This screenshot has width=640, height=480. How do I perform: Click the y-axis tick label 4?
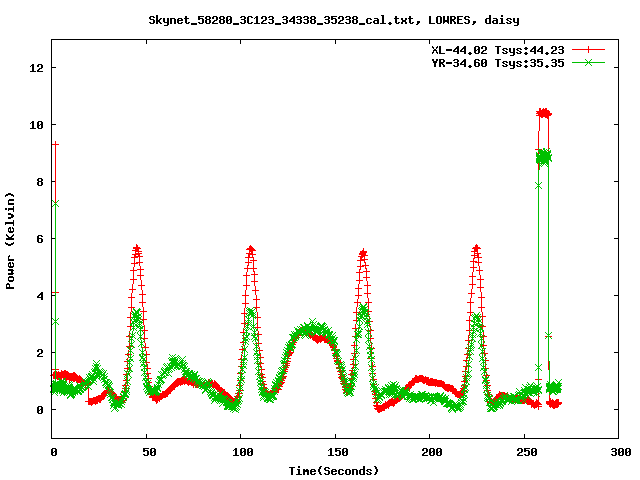(x=40, y=296)
